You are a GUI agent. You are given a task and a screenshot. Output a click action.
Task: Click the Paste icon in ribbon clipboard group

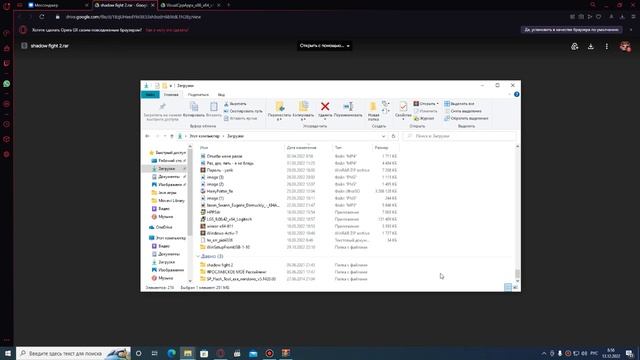(x=213, y=107)
